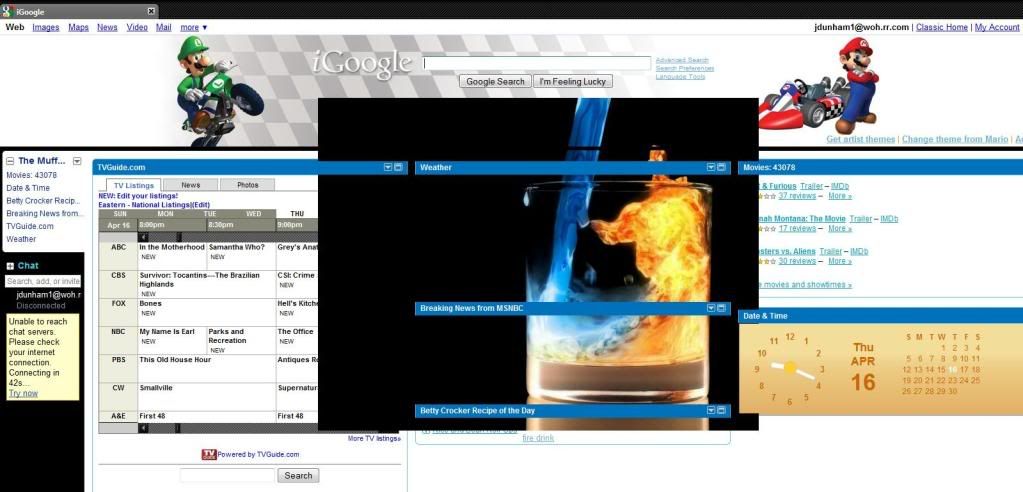Viewport: 1023px width, 492px height.
Task: Switch to TV Listings tab
Action: [134, 185]
